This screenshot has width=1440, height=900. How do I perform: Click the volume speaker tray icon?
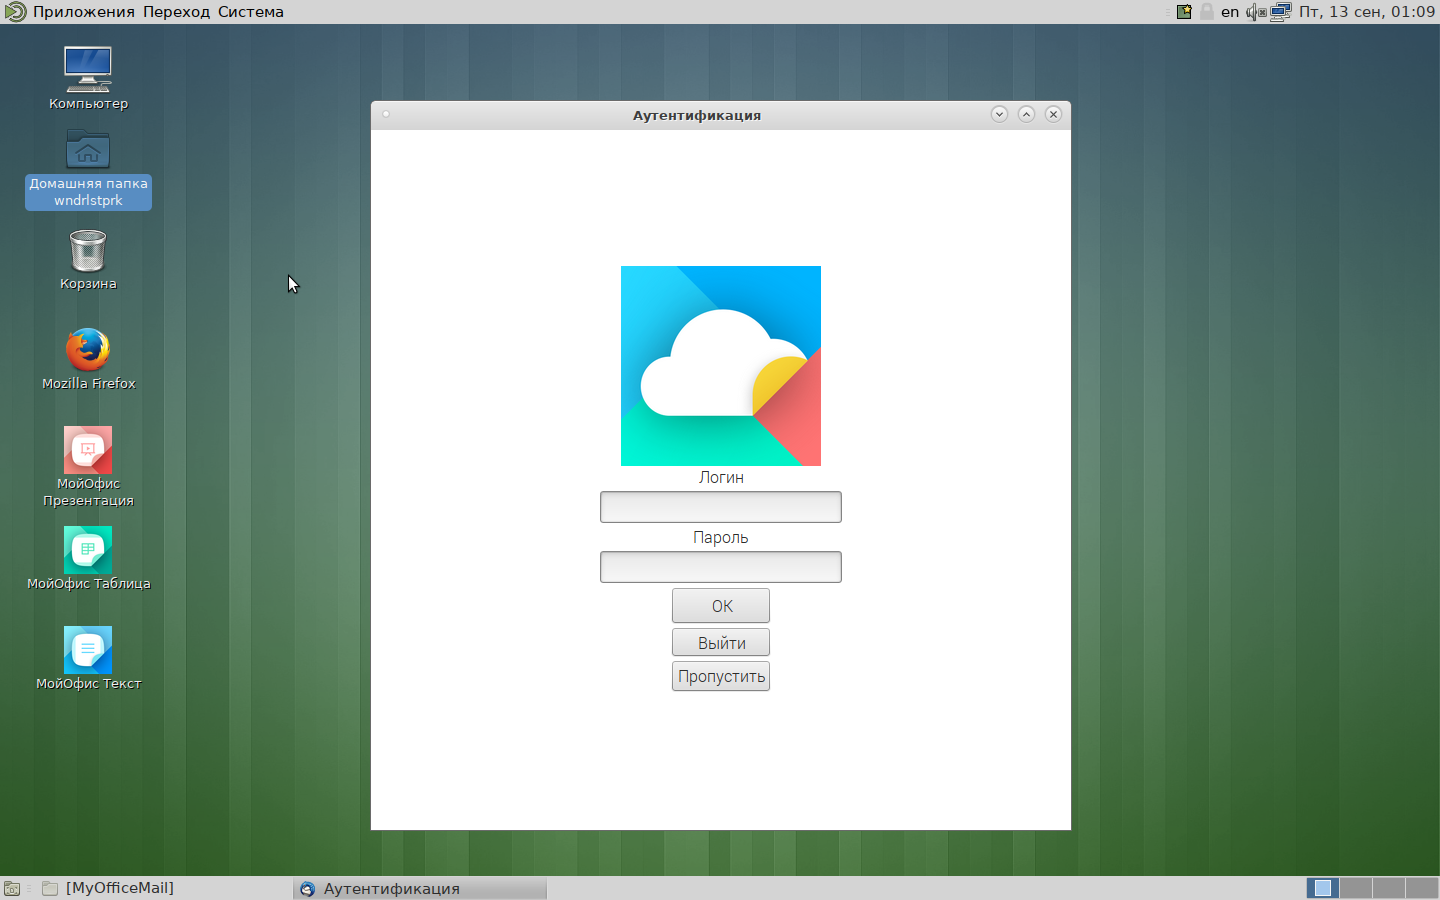pos(1256,12)
